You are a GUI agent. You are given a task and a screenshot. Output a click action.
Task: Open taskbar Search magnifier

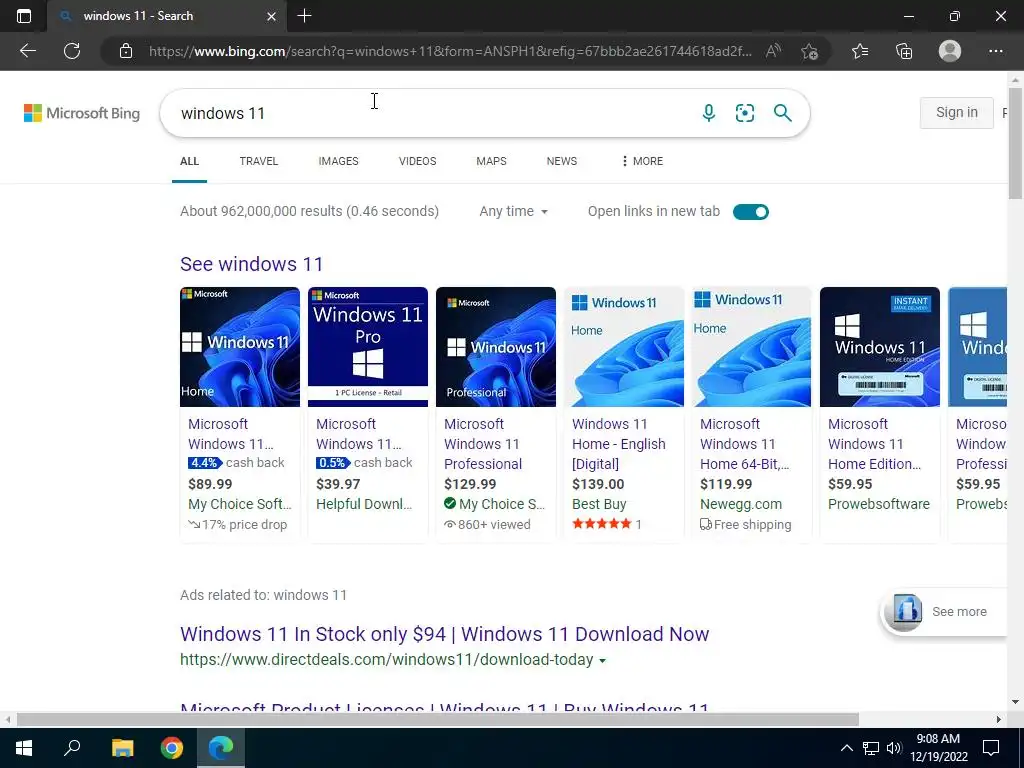click(x=72, y=747)
